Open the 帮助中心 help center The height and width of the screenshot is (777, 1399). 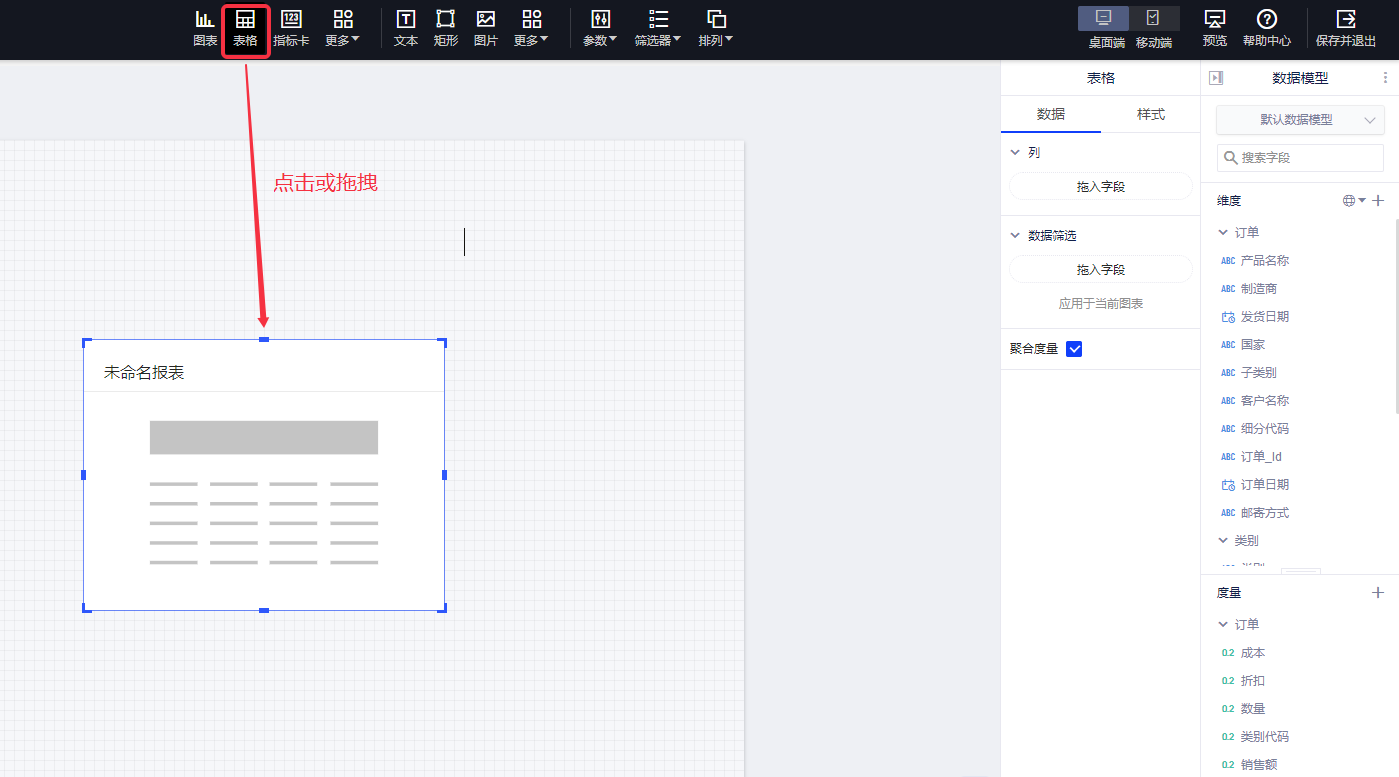click(1266, 28)
